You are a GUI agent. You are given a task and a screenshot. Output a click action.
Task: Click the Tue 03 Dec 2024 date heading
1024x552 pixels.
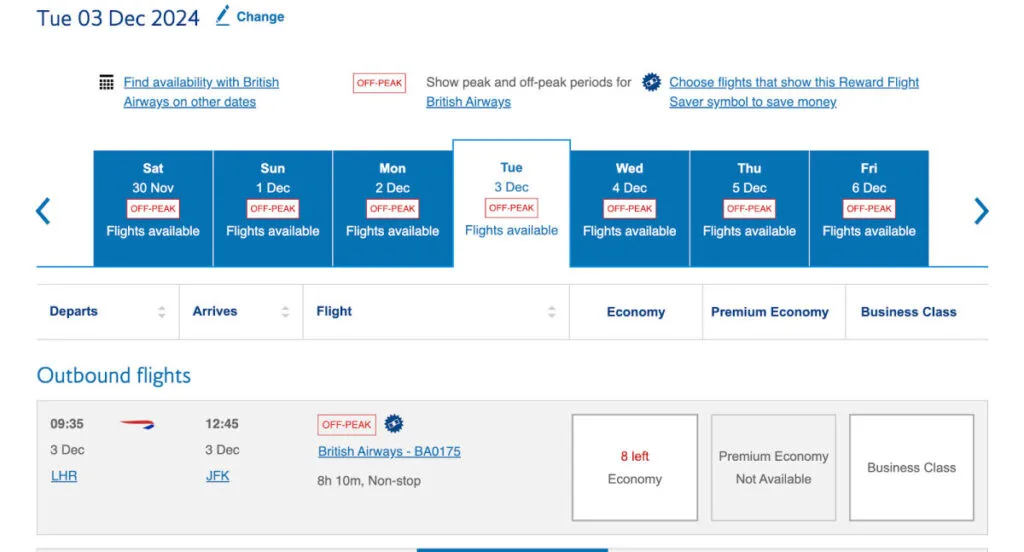[x=118, y=18]
